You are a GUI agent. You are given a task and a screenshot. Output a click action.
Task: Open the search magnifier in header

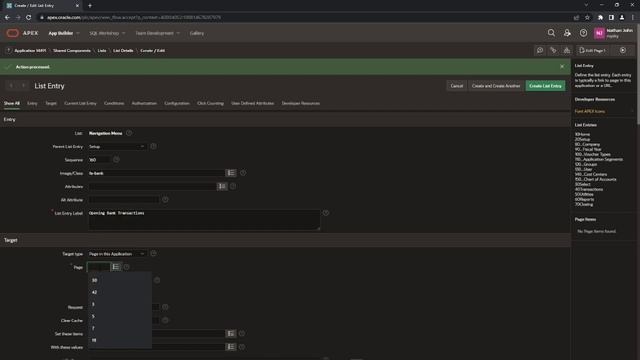551,33
